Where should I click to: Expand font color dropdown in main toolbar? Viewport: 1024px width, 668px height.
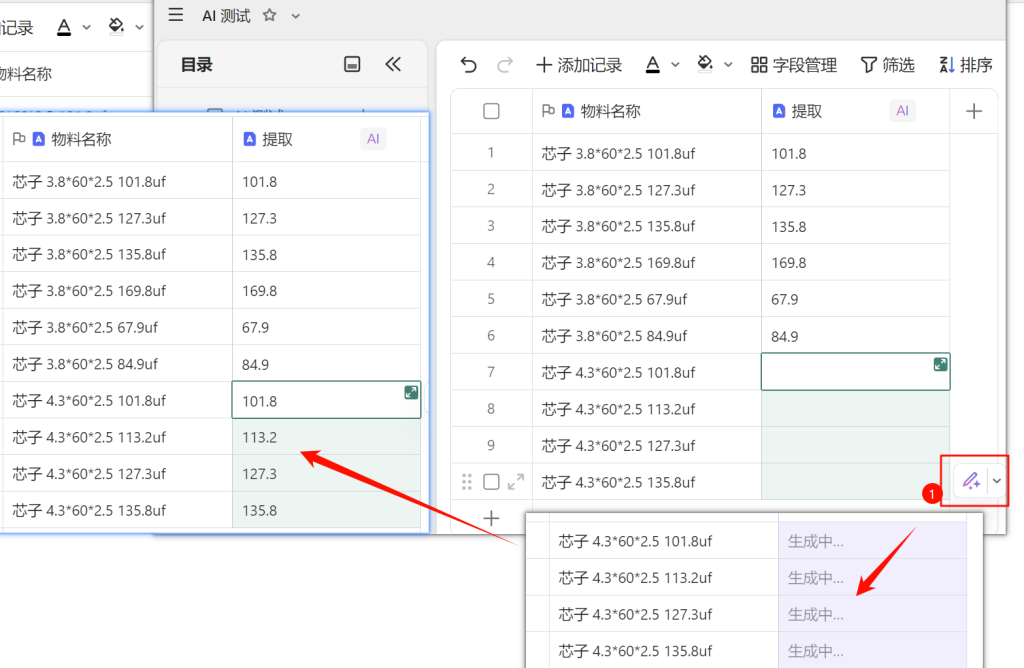(675, 65)
